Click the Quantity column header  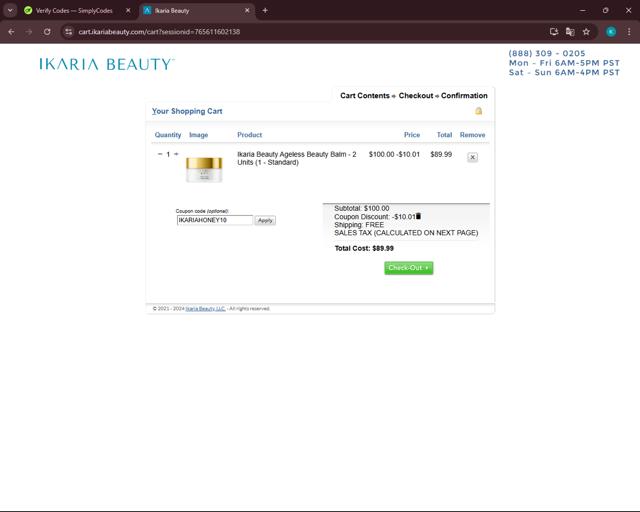(168, 135)
